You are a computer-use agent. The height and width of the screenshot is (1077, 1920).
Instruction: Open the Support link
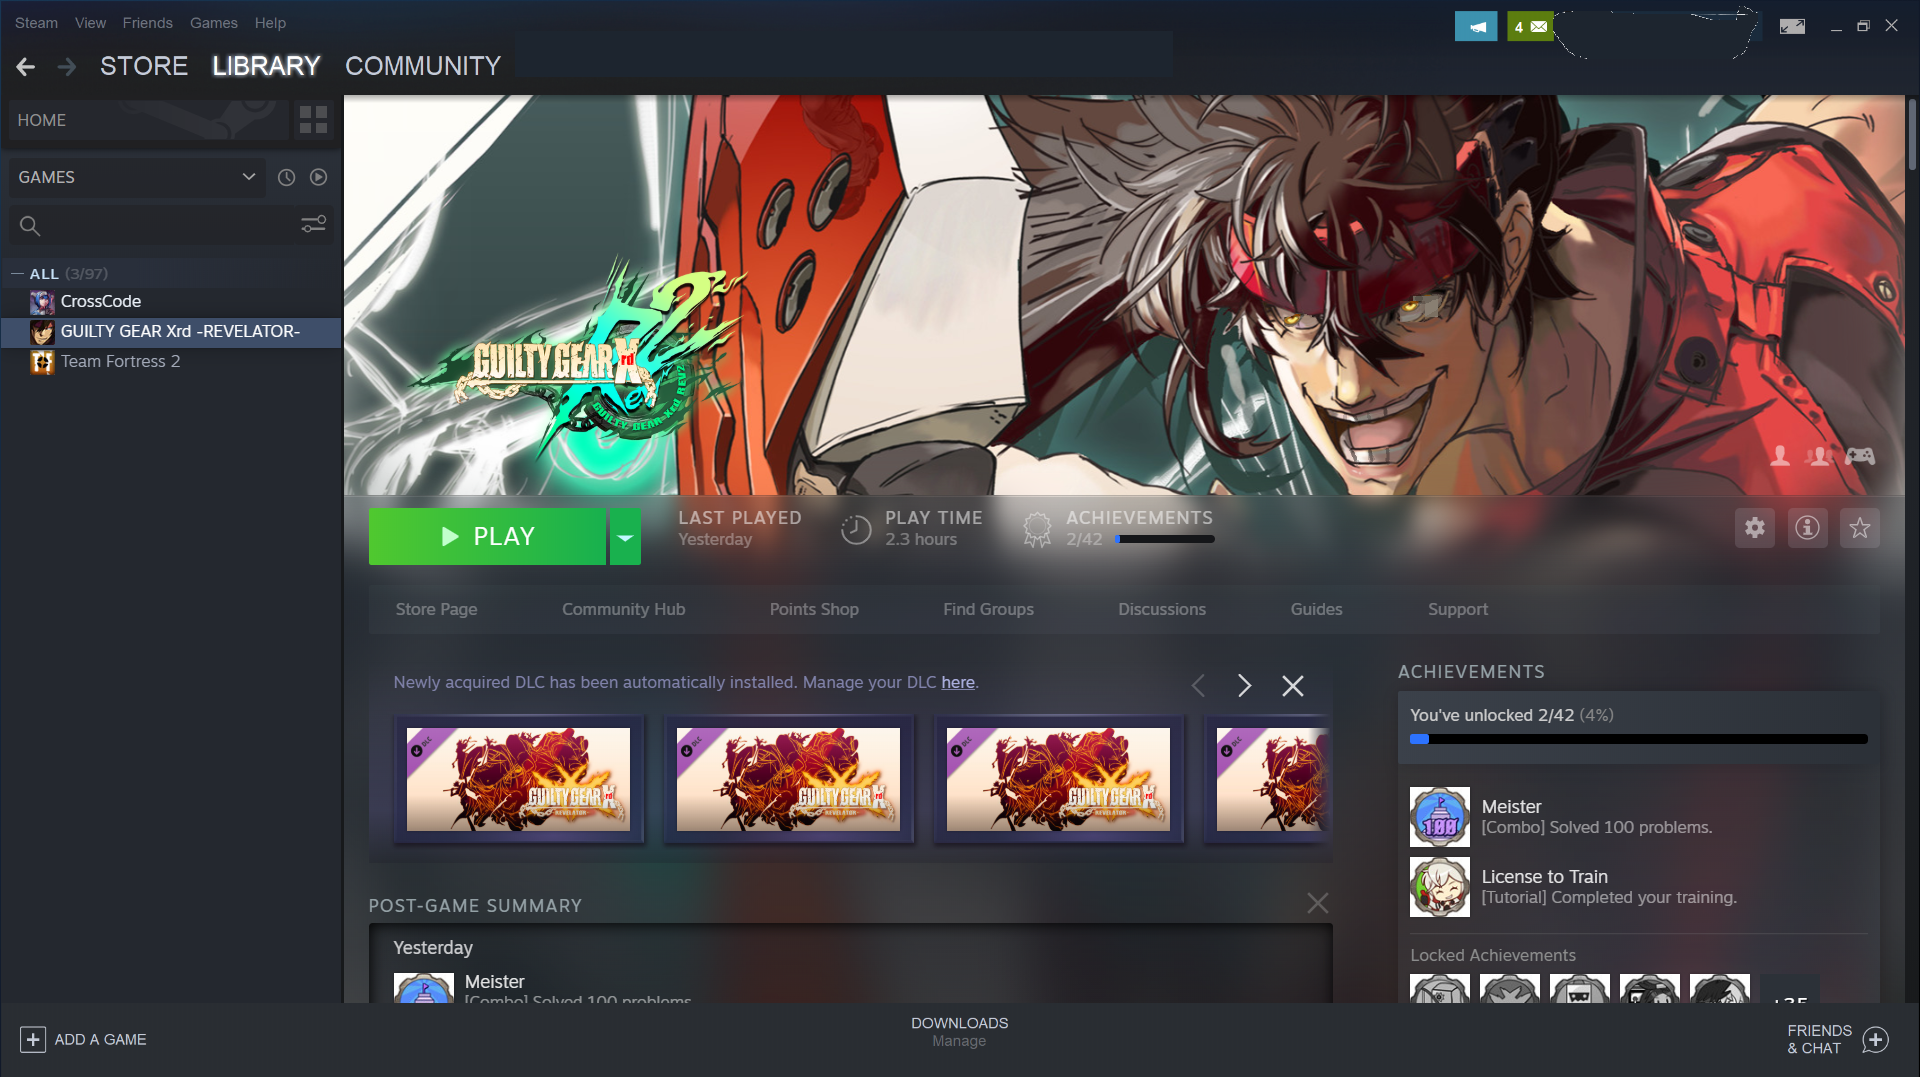1458,609
